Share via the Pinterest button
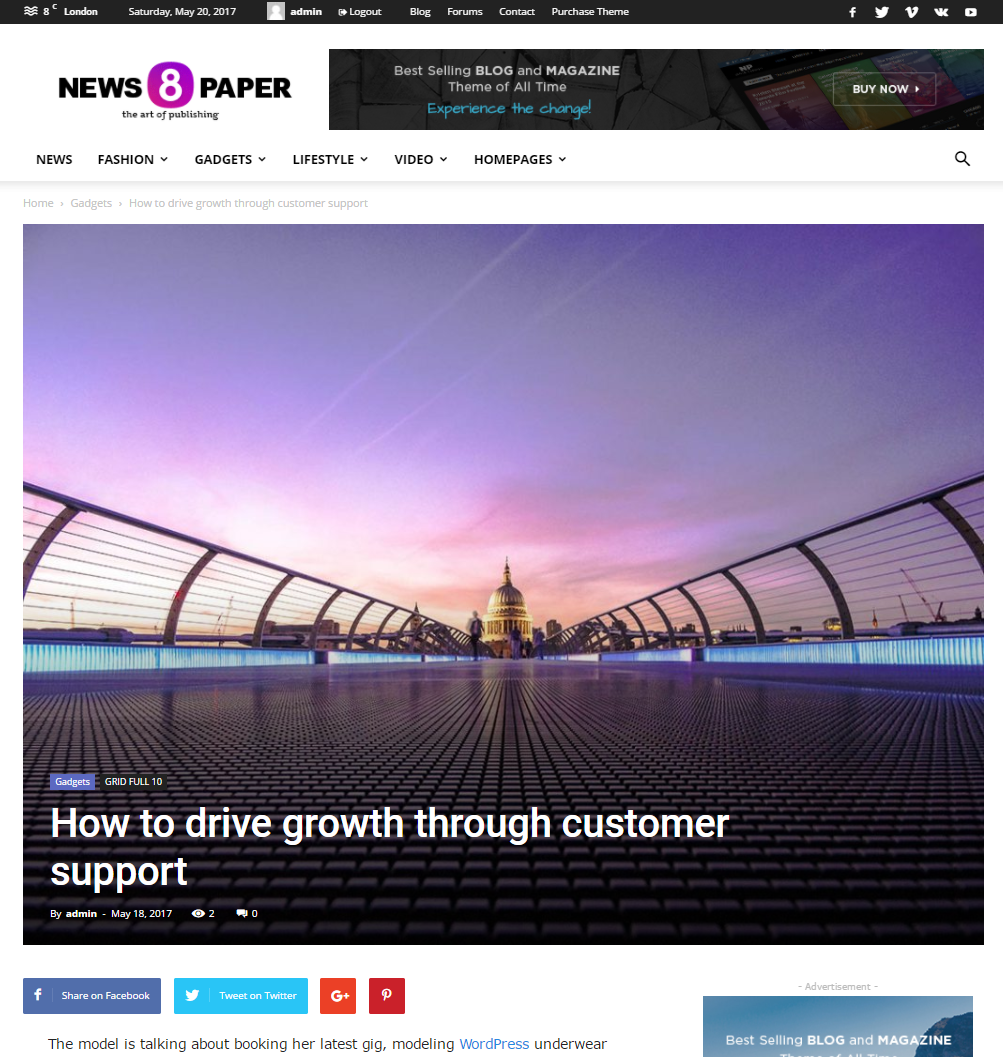Screen dimensions: 1003x1057 coord(387,996)
